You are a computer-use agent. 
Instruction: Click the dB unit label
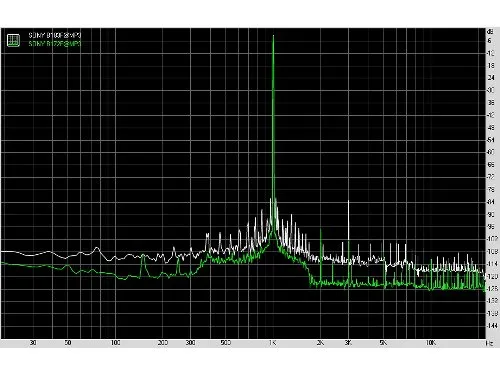[x=490, y=32]
